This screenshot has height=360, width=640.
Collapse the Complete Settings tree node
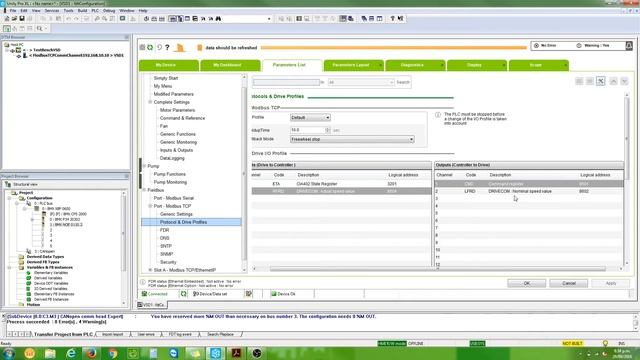[150, 102]
